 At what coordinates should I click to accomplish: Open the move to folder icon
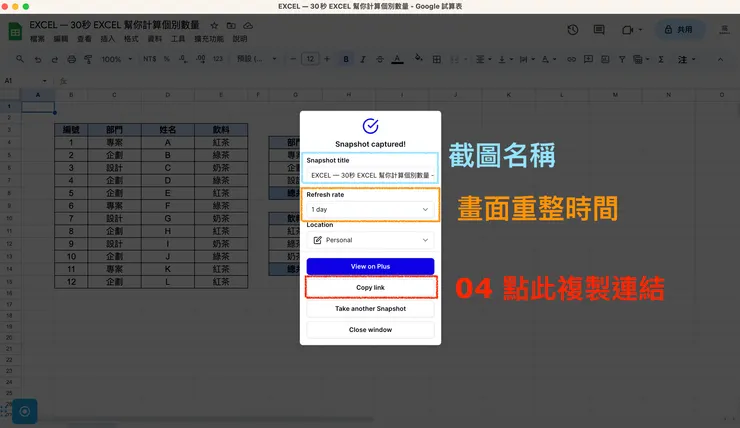click(x=231, y=25)
